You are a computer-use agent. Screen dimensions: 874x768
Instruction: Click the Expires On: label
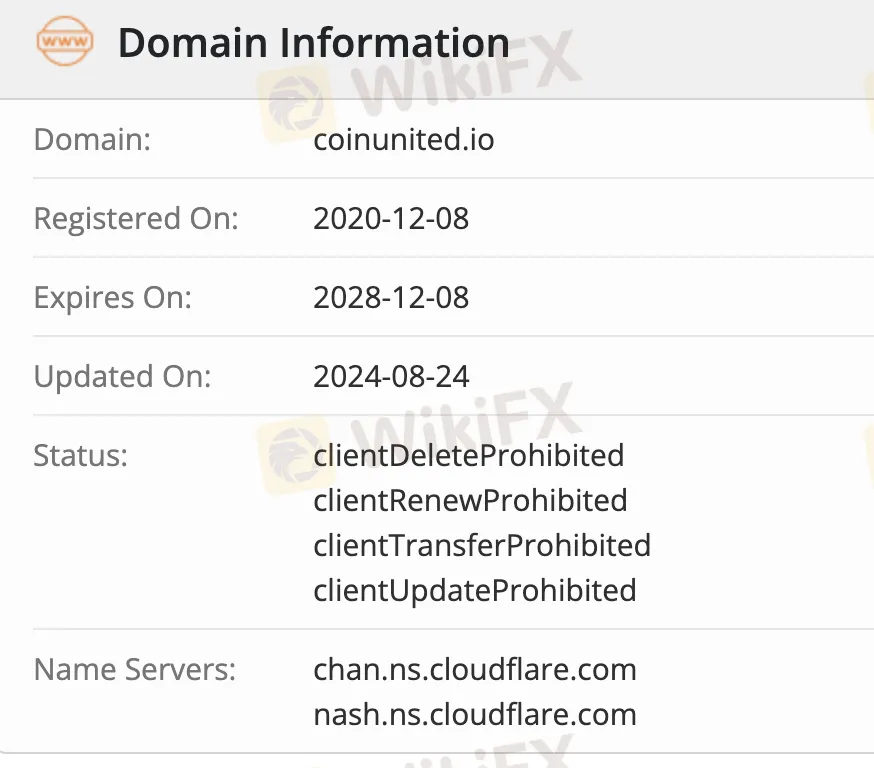click(113, 298)
